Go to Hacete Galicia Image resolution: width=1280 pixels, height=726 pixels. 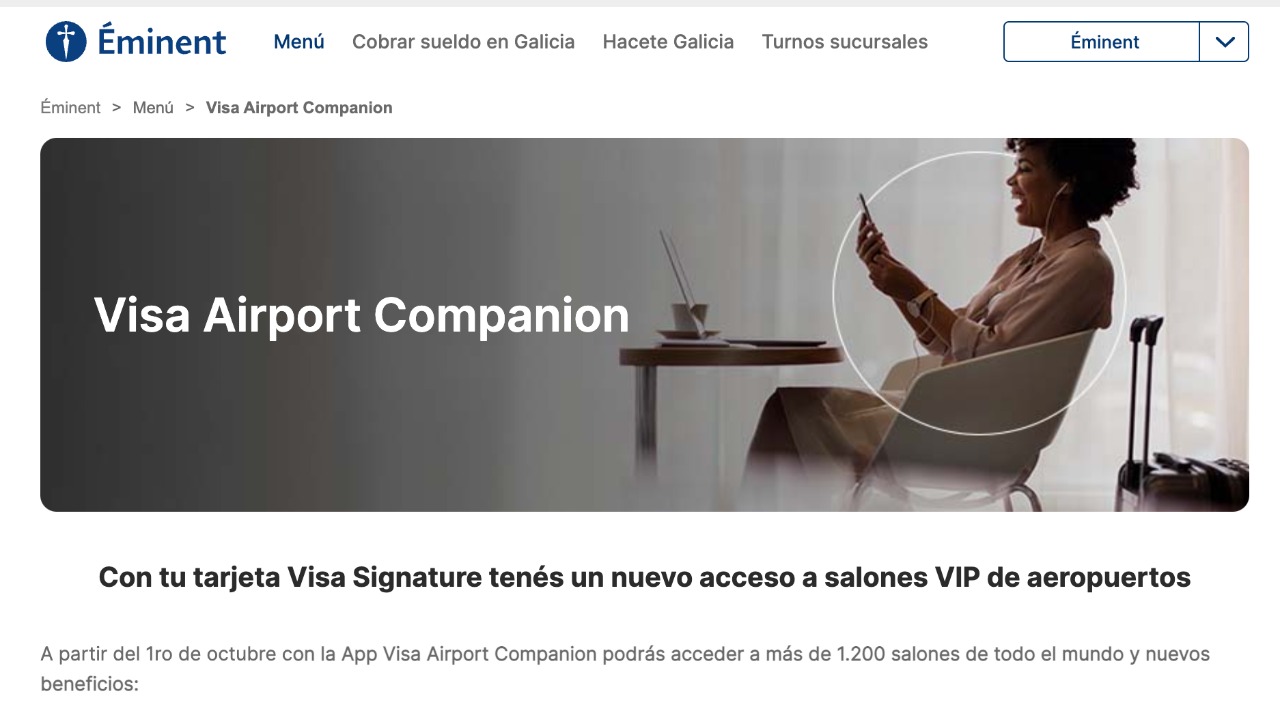[668, 42]
